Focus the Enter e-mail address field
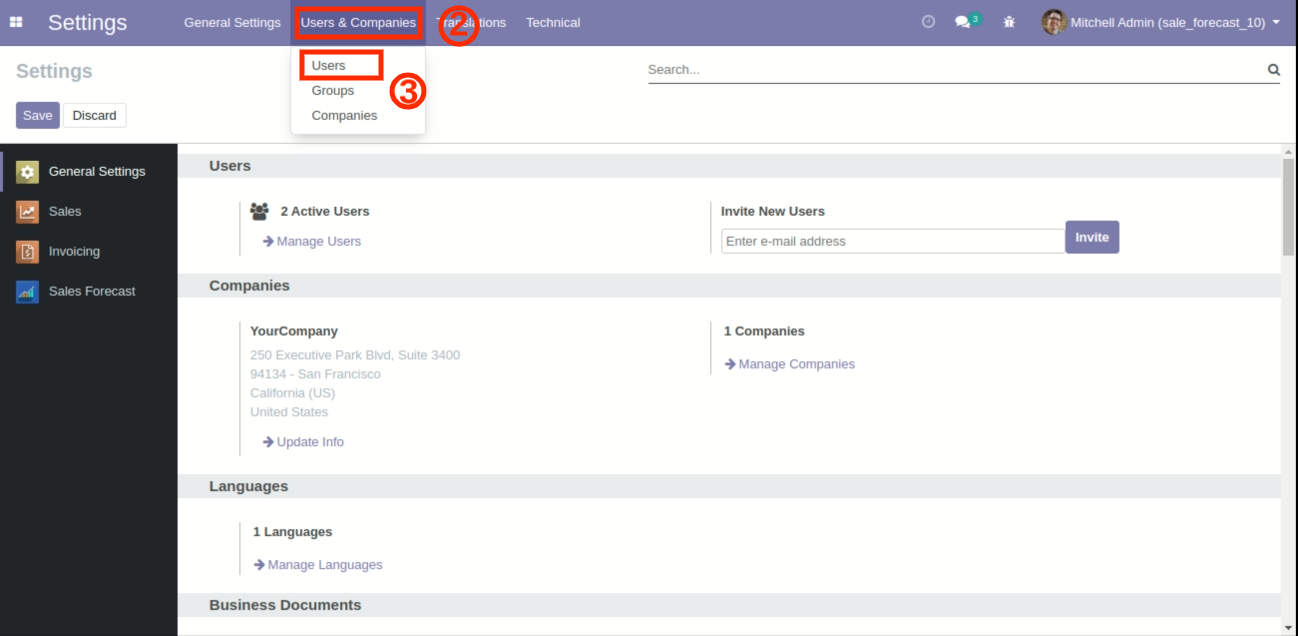Image resolution: width=1298 pixels, height=636 pixels. pyautogui.click(x=893, y=241)
